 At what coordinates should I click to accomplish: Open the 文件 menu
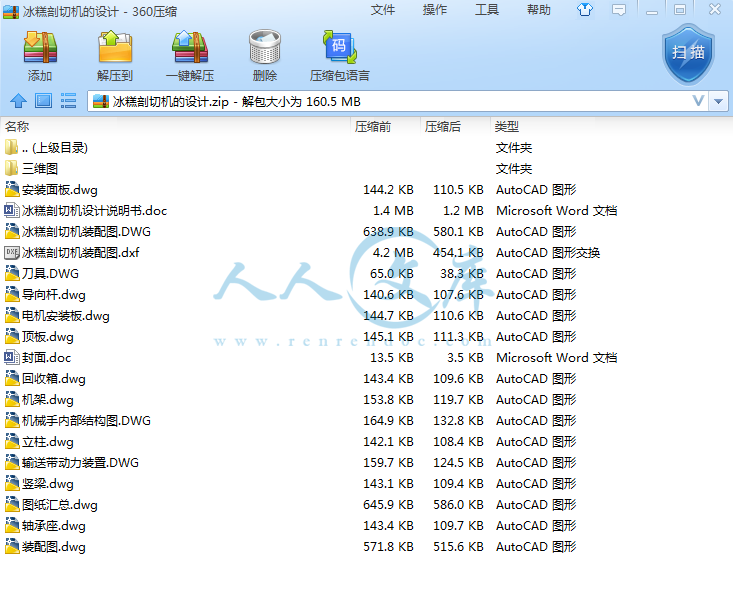pos(383,10)
